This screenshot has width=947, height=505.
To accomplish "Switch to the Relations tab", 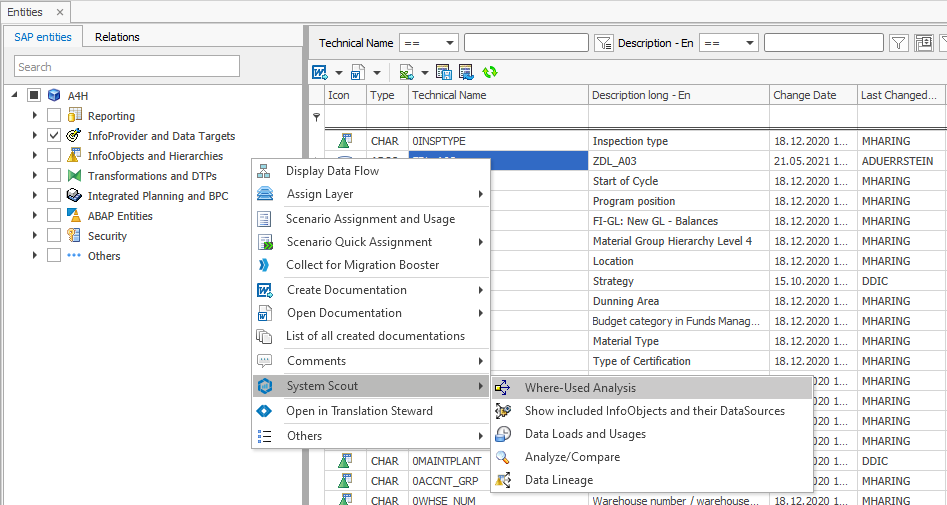I will 117,37.
